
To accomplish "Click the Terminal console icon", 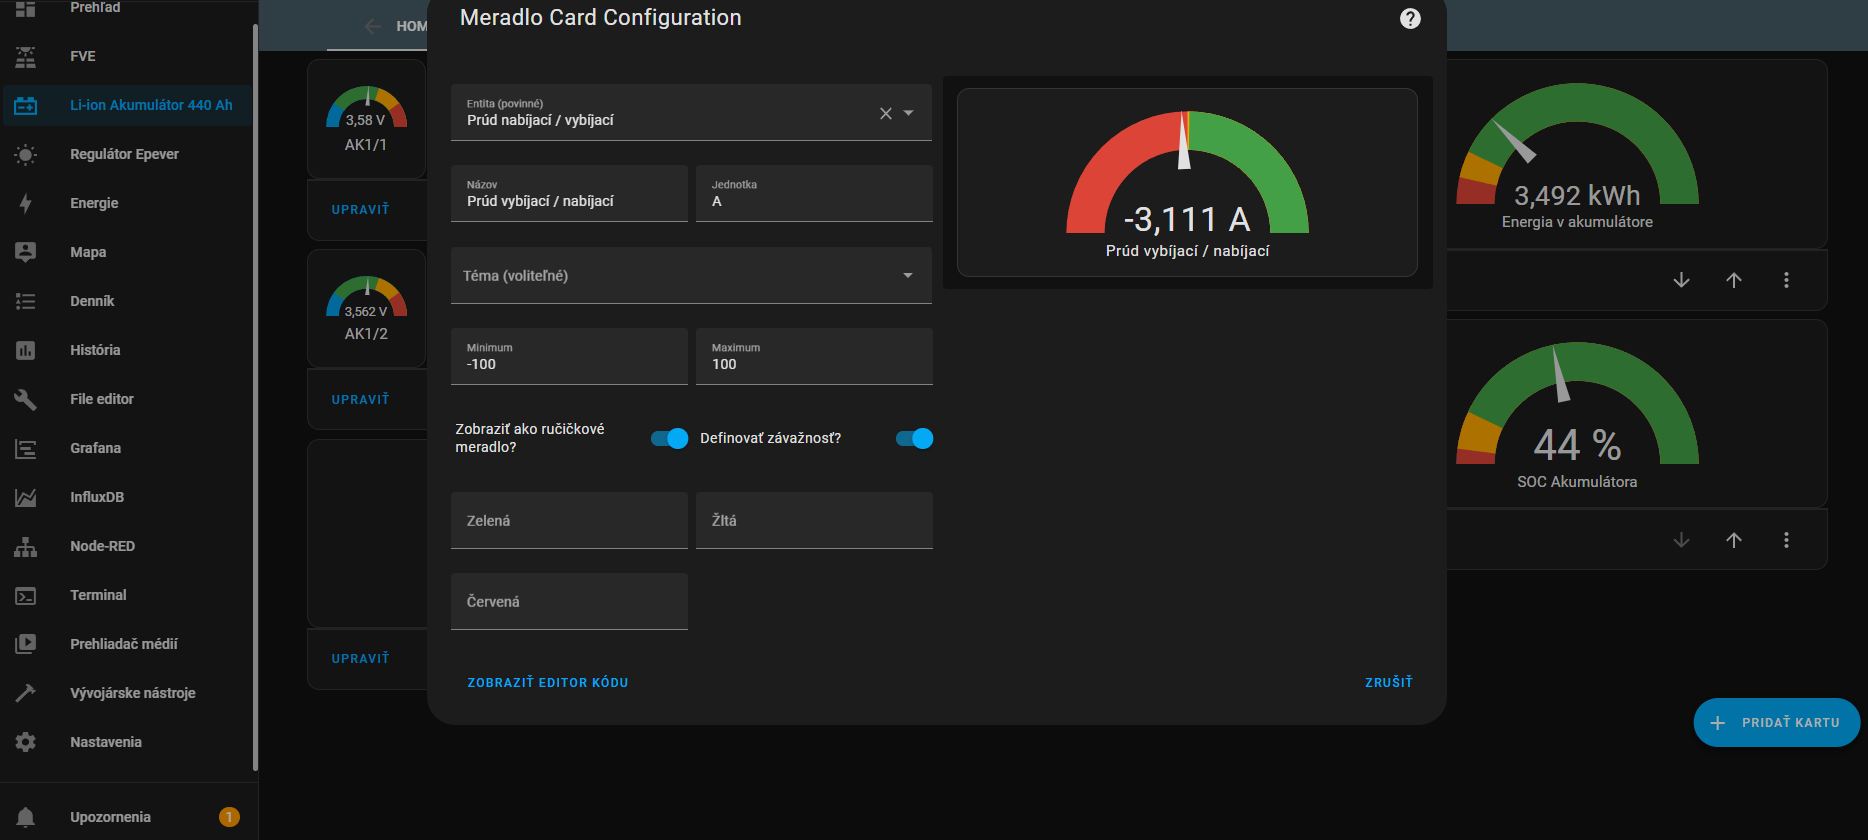I will (26, 595).
